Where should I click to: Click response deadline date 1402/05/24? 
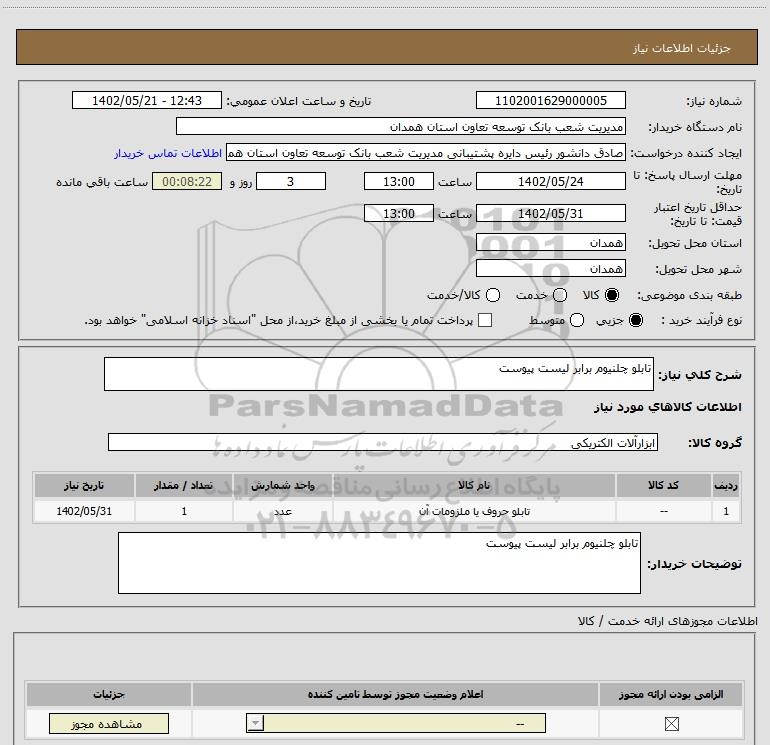[x=550, y=181]
